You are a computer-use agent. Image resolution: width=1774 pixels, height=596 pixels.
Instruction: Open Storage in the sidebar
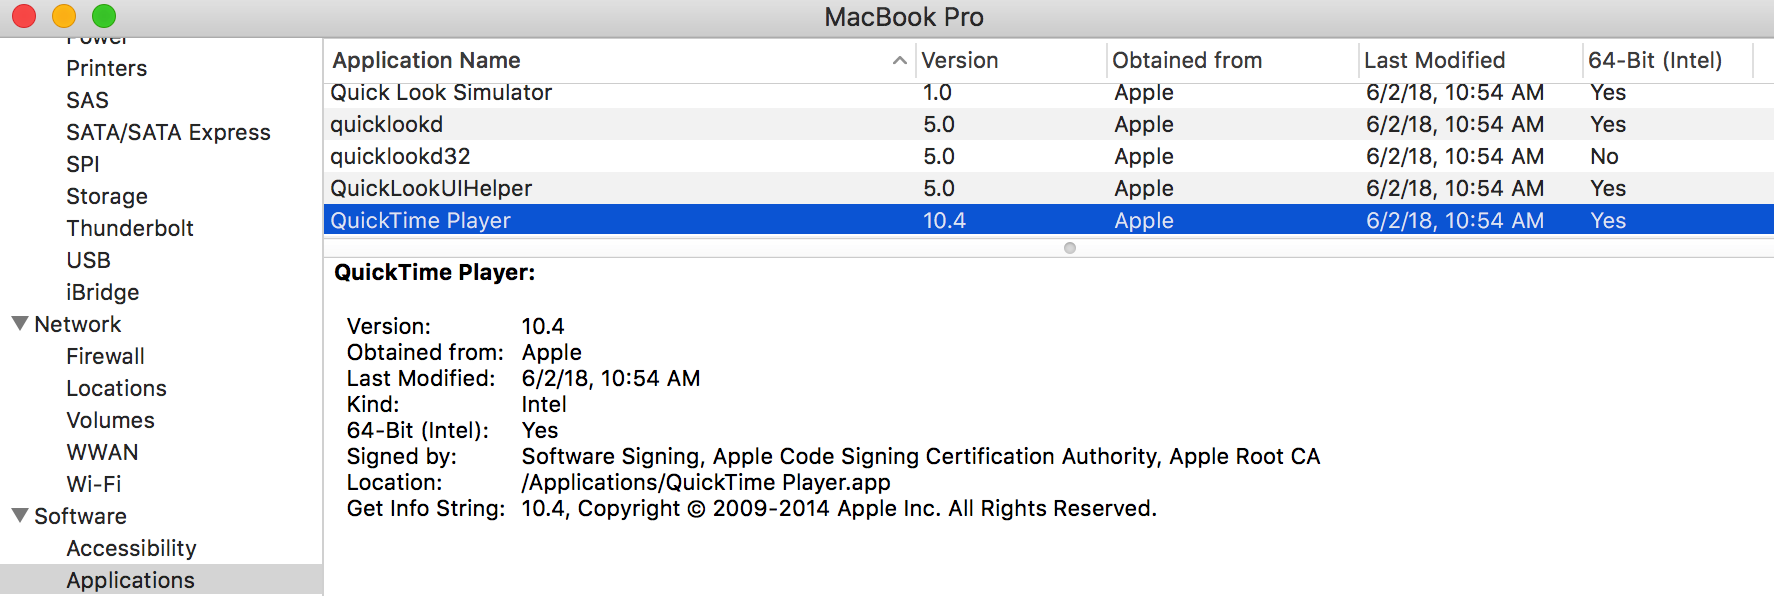coord(107,196)
